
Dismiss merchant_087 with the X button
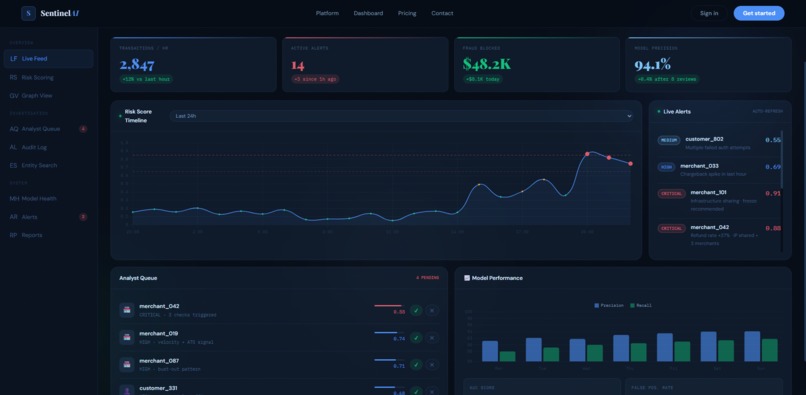pos(432,365)
